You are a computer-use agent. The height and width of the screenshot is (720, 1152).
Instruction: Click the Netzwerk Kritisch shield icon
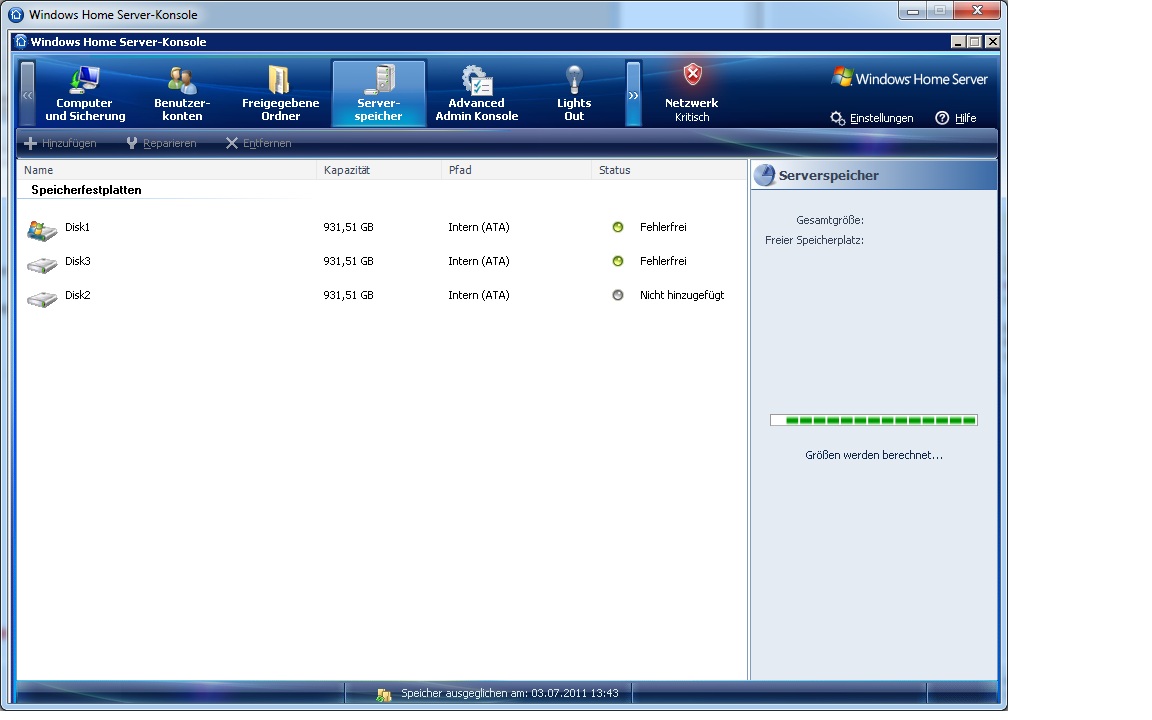click(692, 74)
